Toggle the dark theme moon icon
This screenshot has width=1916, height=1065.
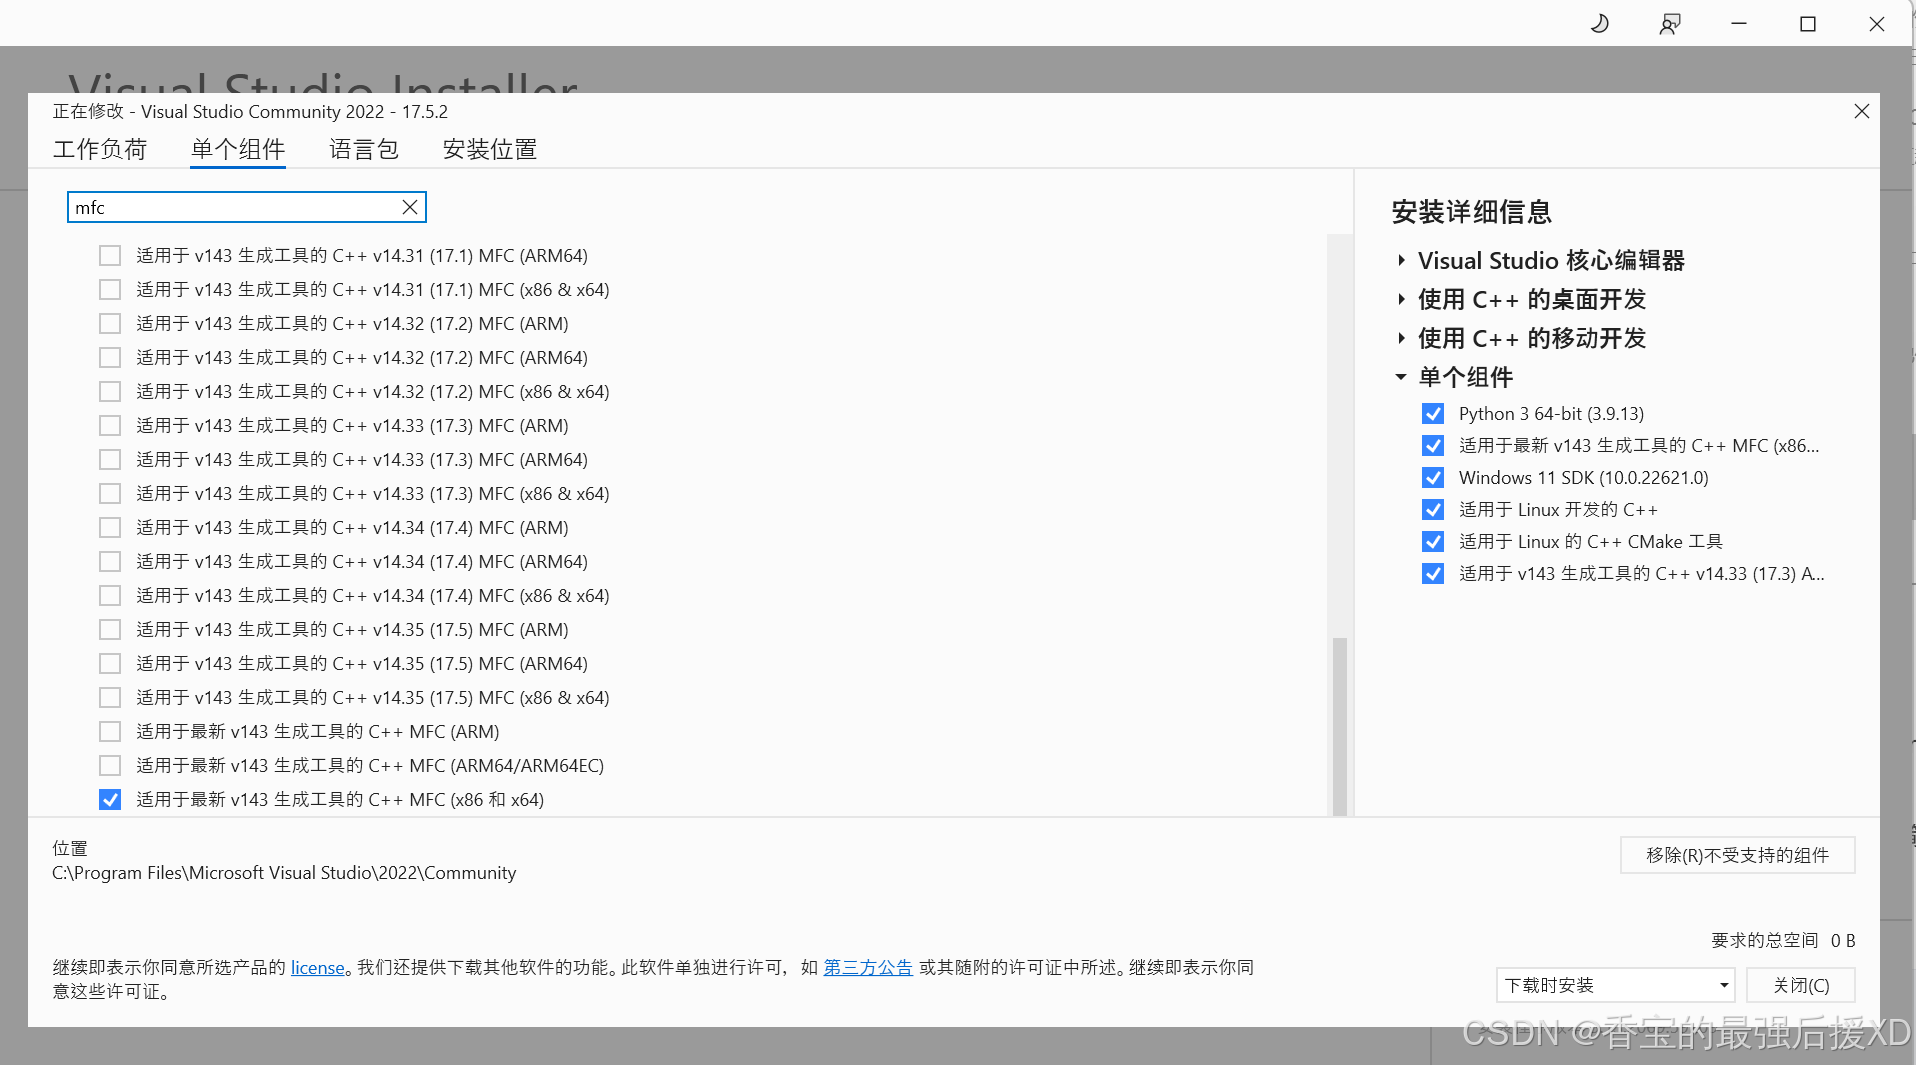point(1599,23)
